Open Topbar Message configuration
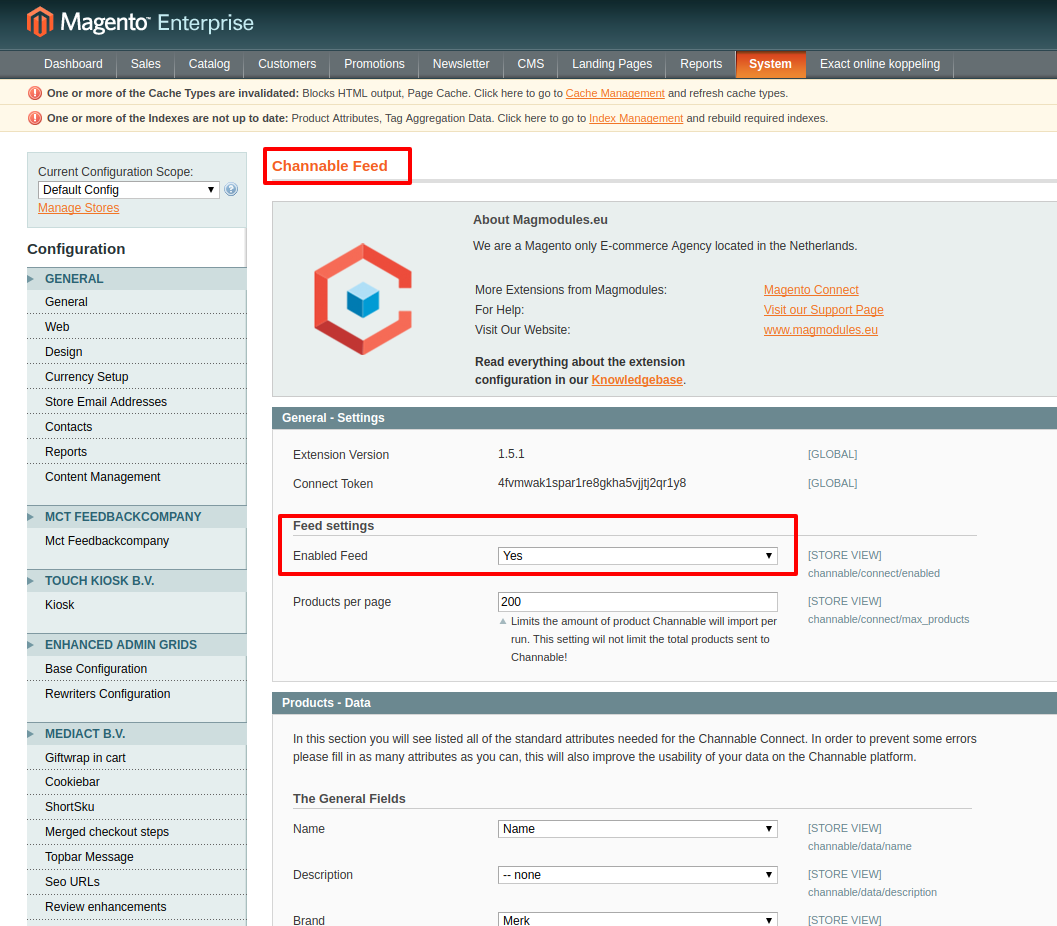Screen dimensions: 1057x926 point(137,857)
